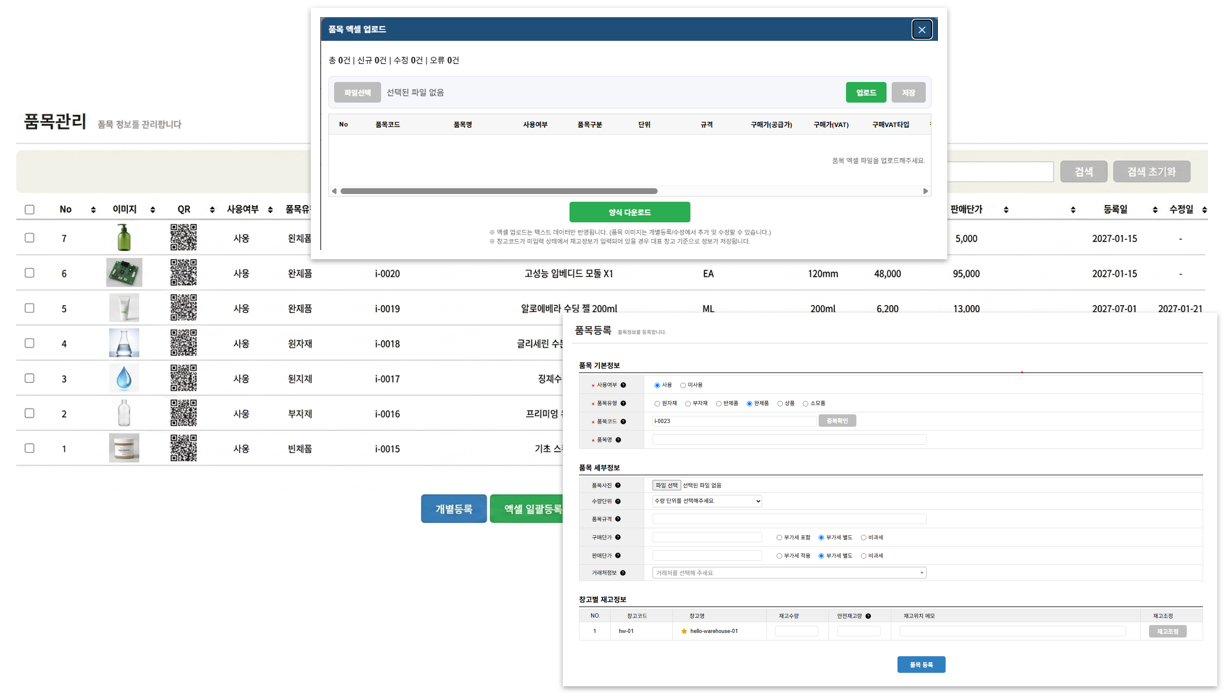Click sort arrows on the QR column
The width and height of the screenshot is (1232, 698).
point(212,210)
